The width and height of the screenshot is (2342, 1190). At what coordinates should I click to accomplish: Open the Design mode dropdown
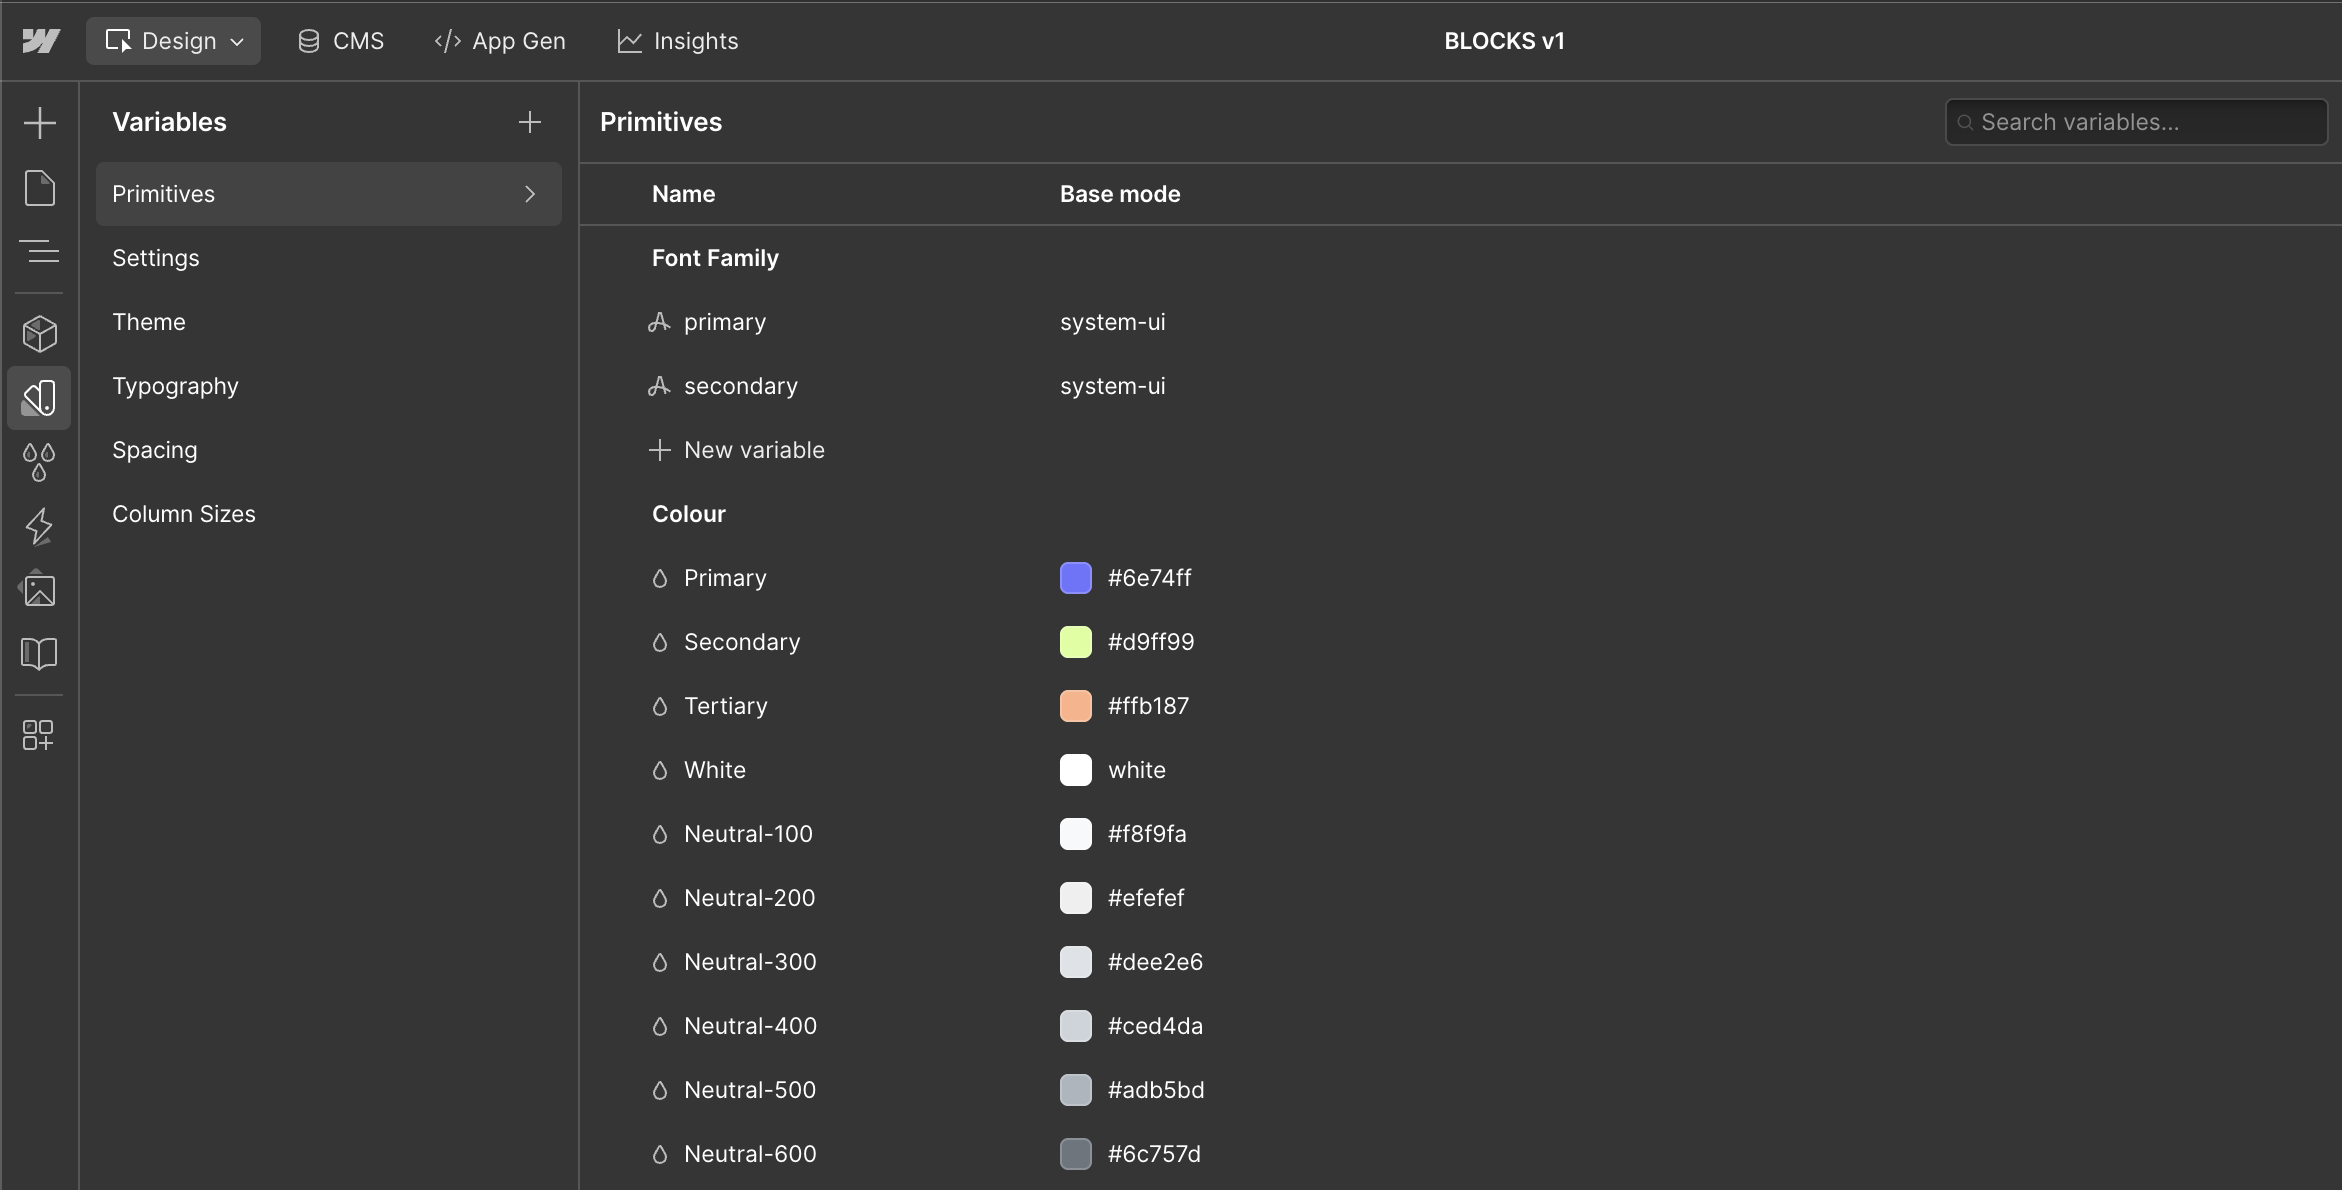[174, 41]
